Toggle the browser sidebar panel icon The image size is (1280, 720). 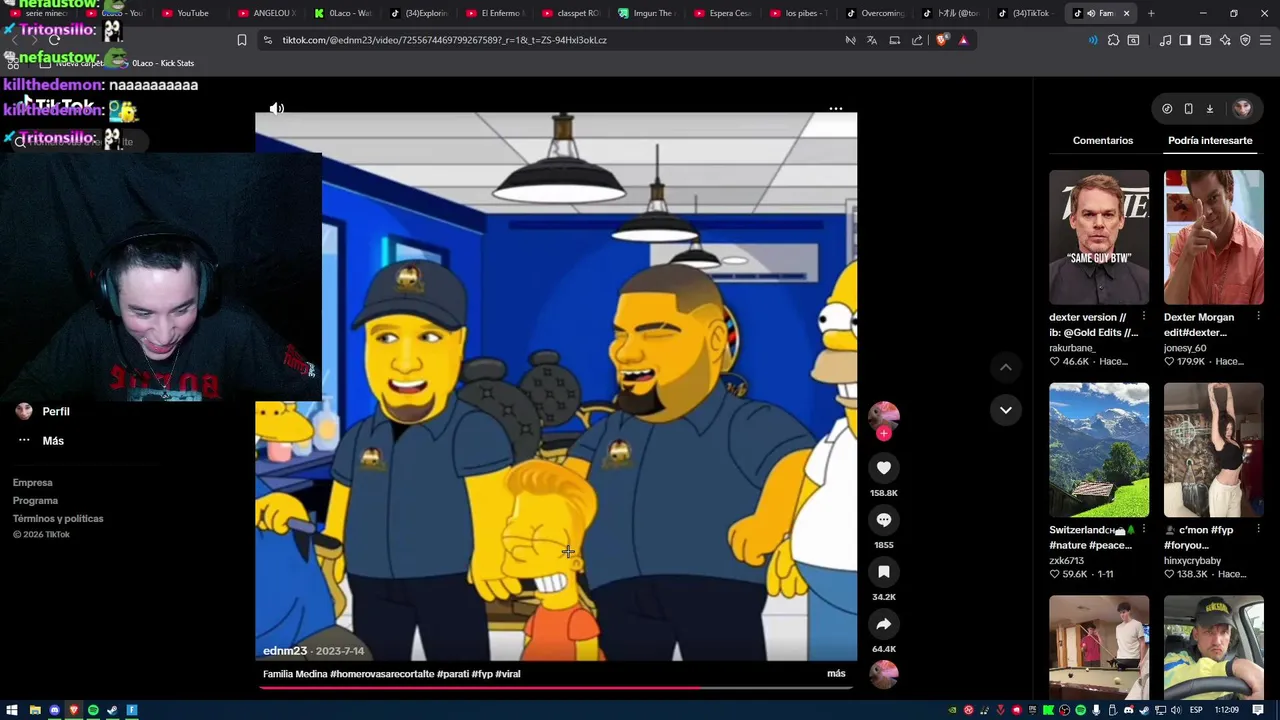pyautogui.click(x=1185, y=40)
